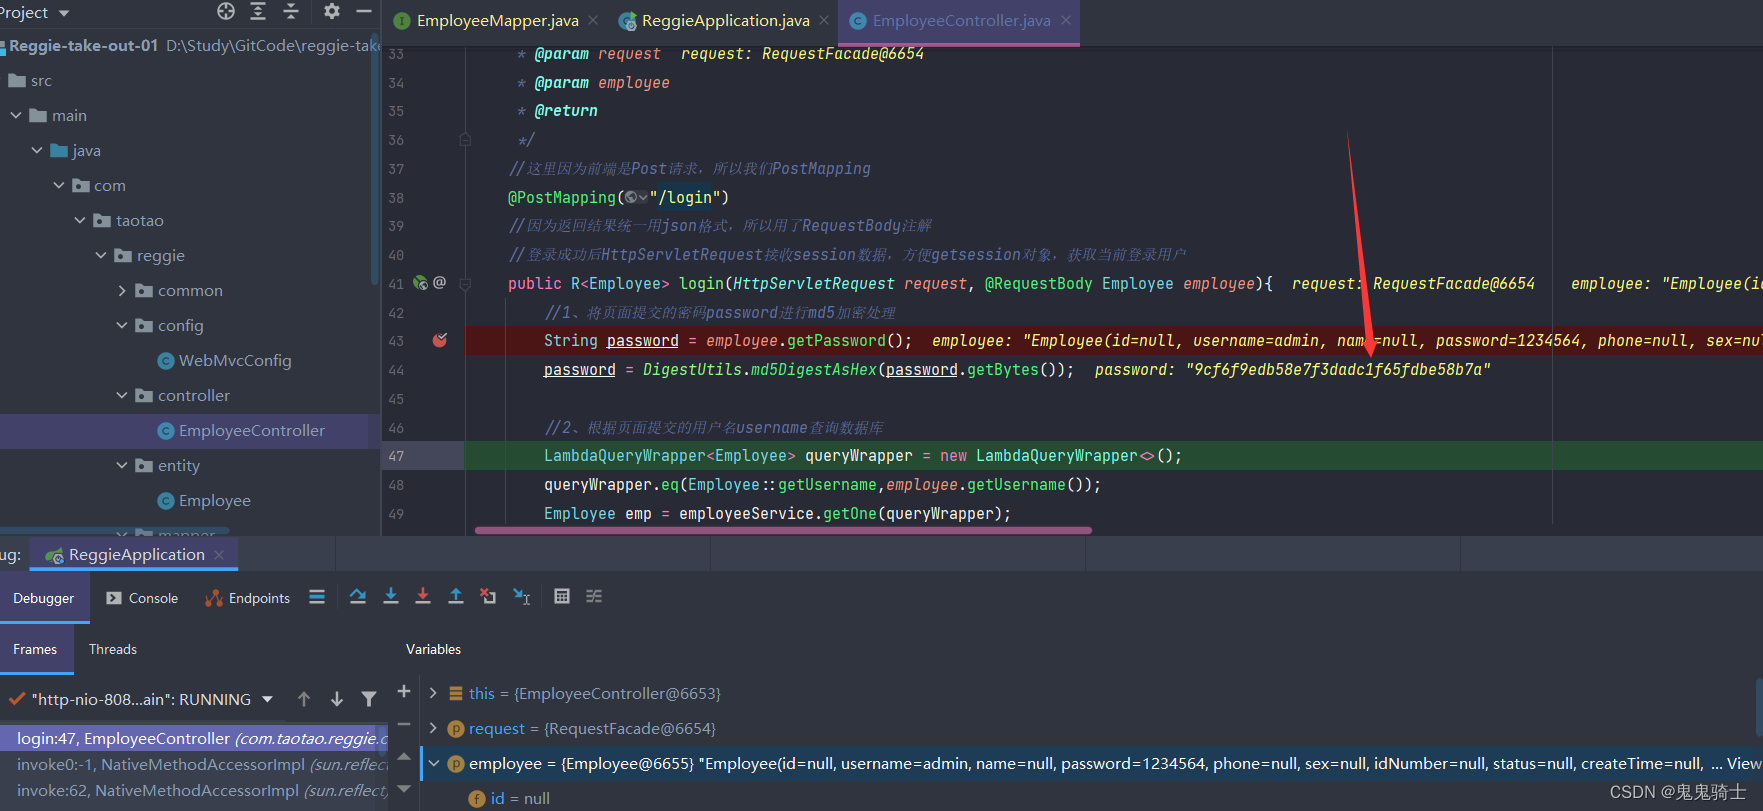
Task: Collapse the controller package
Action: (x=122, y=396)
